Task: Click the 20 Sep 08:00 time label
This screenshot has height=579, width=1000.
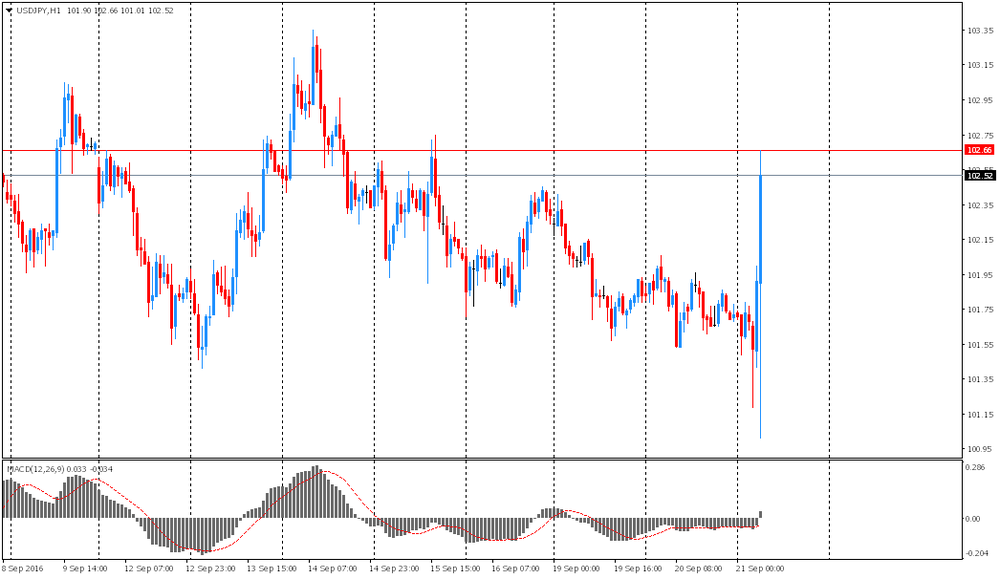Action: click(699, 569)
